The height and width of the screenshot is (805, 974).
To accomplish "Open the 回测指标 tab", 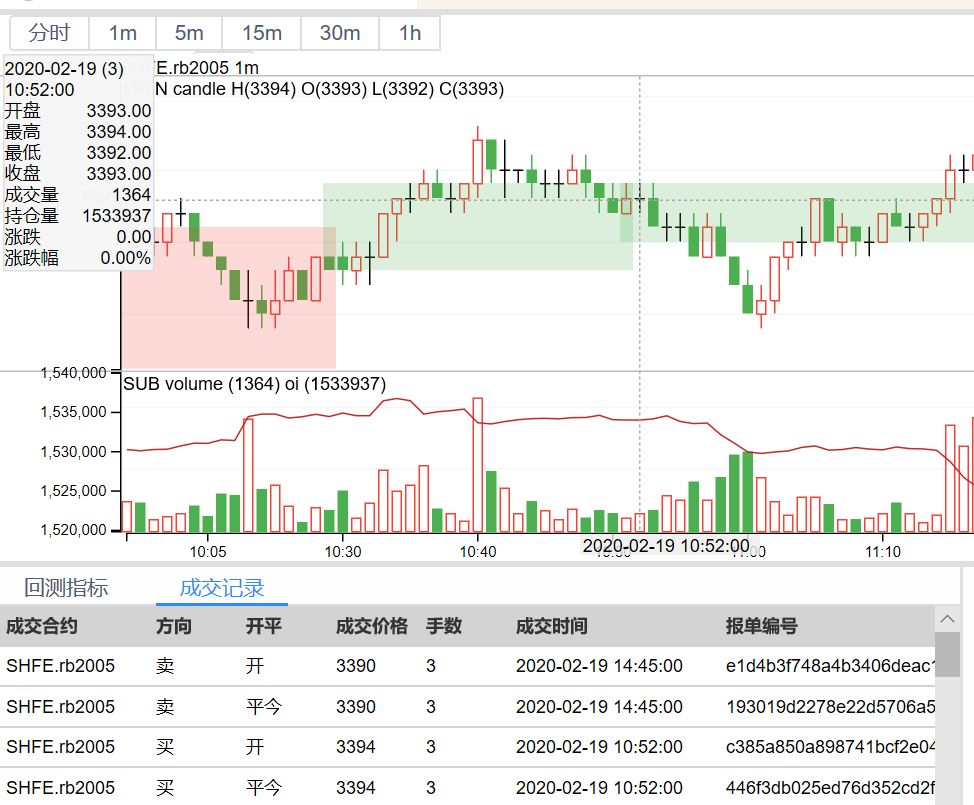I will [66, 588].
